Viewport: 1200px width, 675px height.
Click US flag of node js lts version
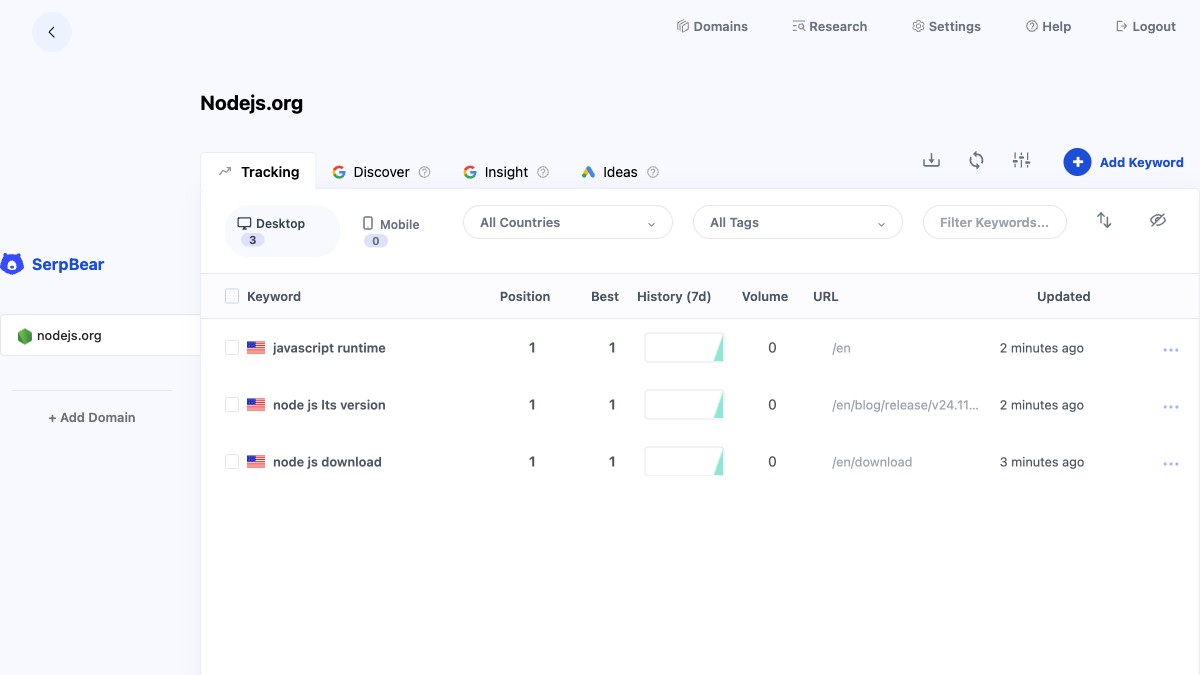point(256,405)
